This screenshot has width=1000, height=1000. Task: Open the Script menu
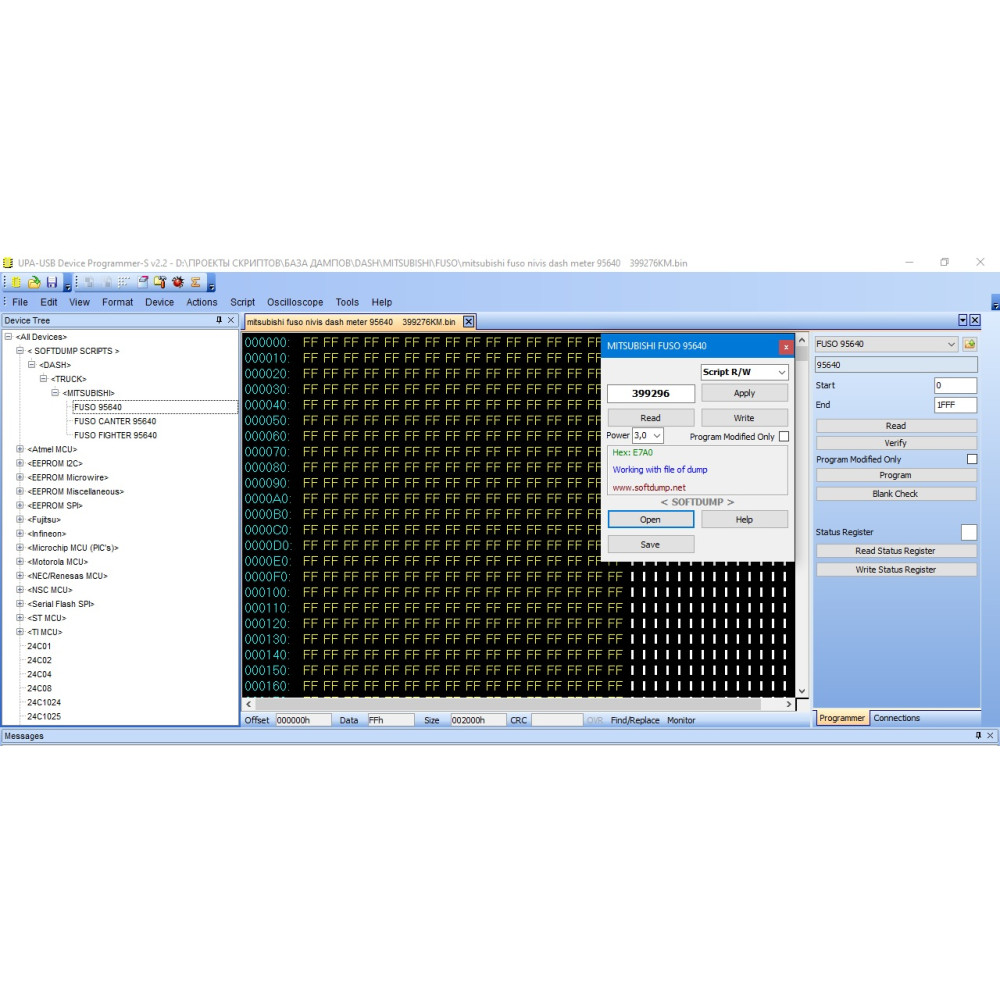click(x=242, y=302)
